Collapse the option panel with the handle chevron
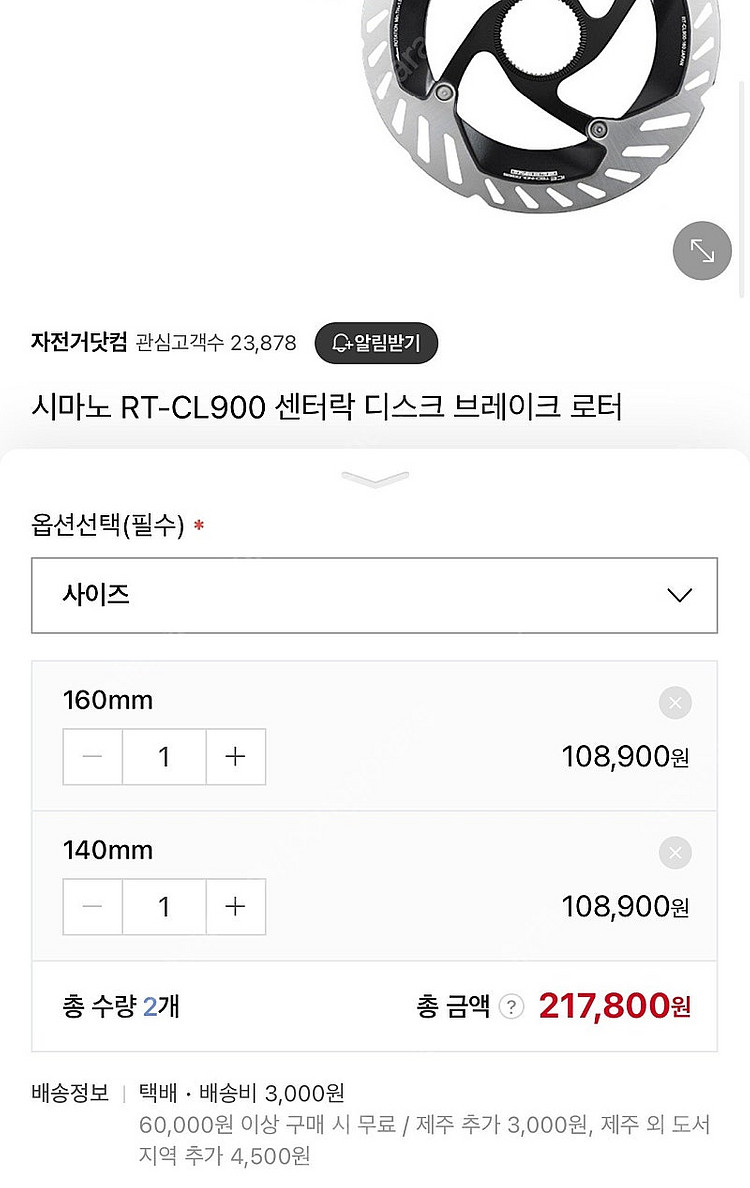 (374, 479)
